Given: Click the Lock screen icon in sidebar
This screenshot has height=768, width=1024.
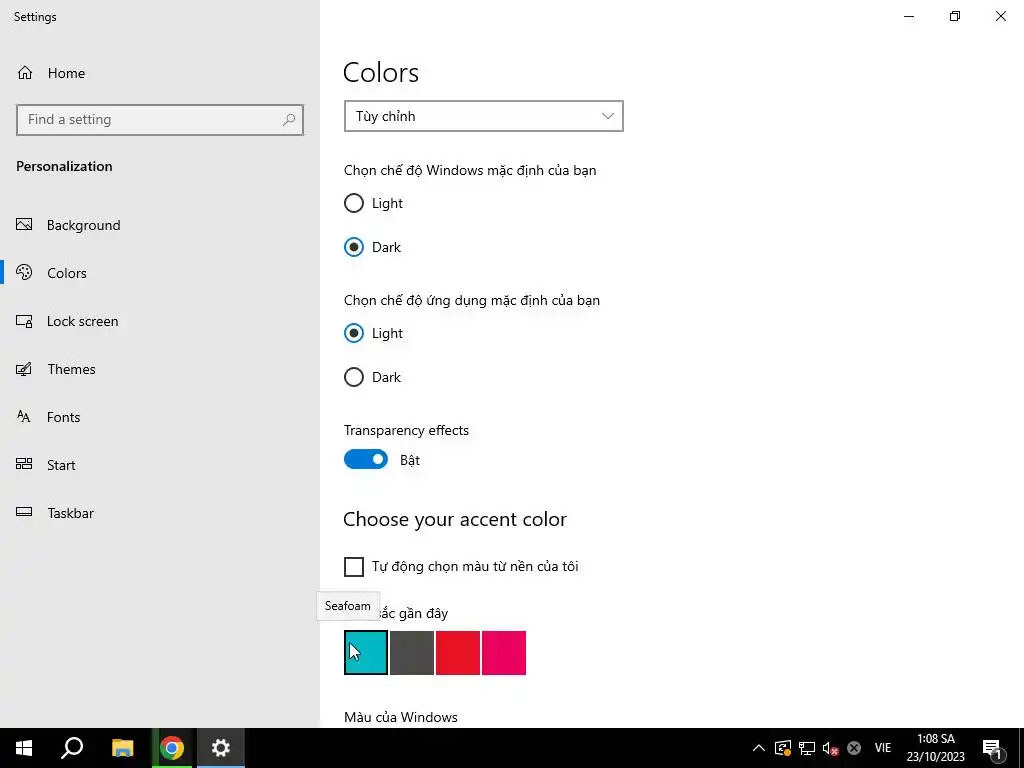Looking at the screenshot, I should 24,321.
